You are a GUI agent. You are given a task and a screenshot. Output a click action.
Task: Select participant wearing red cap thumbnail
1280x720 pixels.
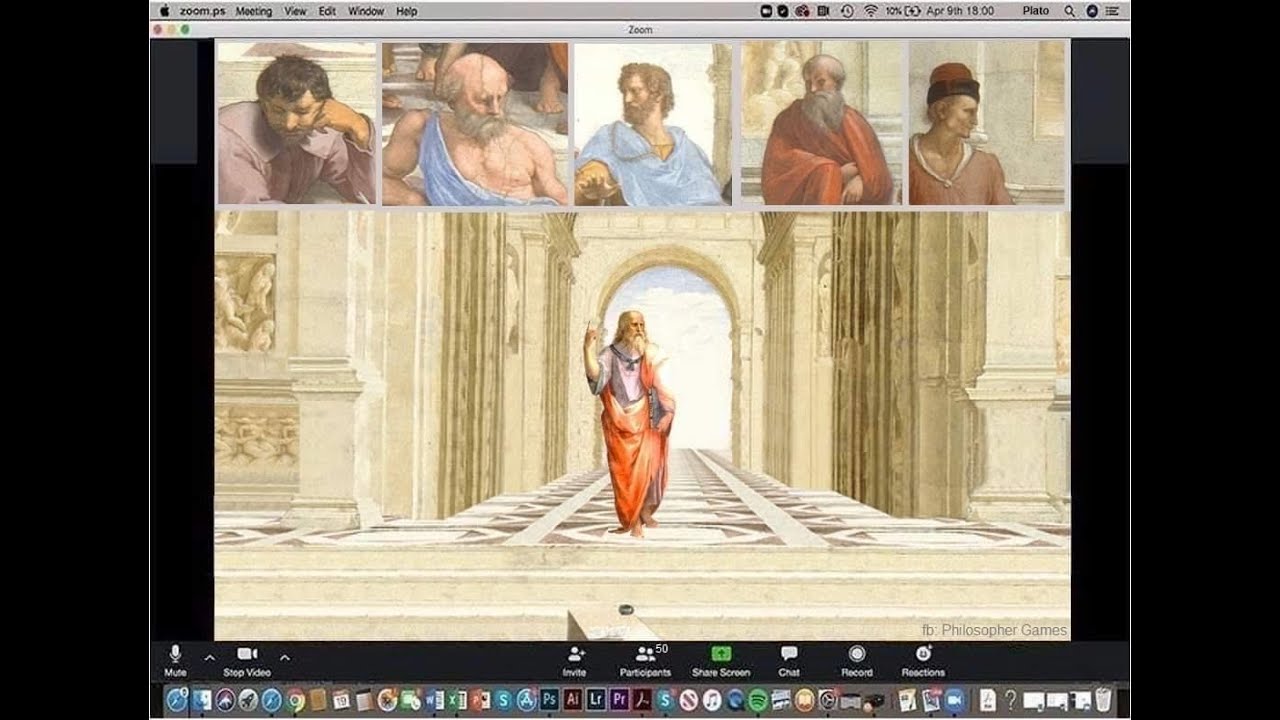coord(988,123)
